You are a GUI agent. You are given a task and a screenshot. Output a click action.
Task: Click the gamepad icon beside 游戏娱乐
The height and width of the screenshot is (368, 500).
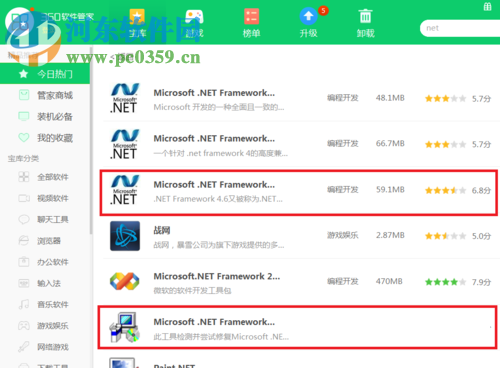24,326
